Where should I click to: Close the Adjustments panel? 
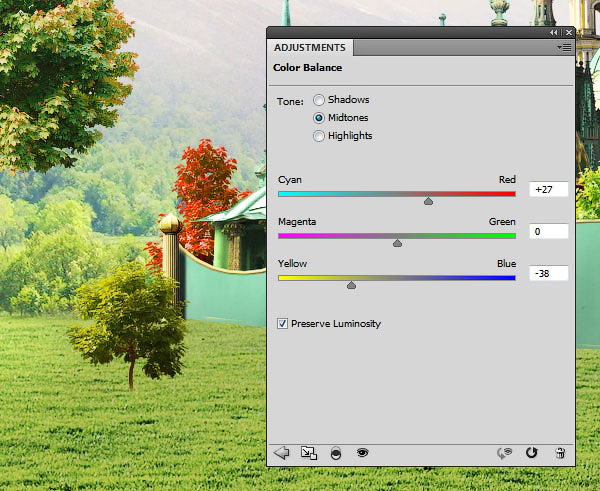pyautogui.click(x=569, y=33)
